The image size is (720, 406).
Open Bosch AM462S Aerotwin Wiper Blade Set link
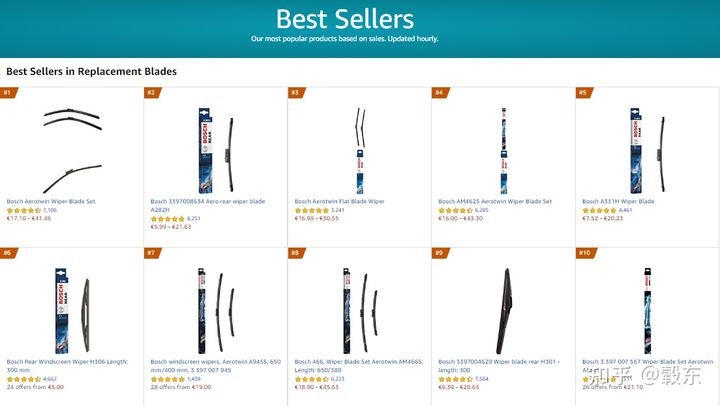[495, 201]
